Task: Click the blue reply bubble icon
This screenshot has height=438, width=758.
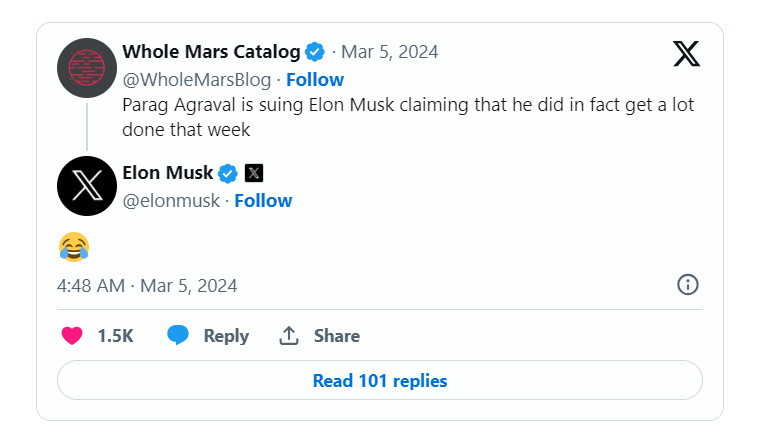Action: [178, 336]
